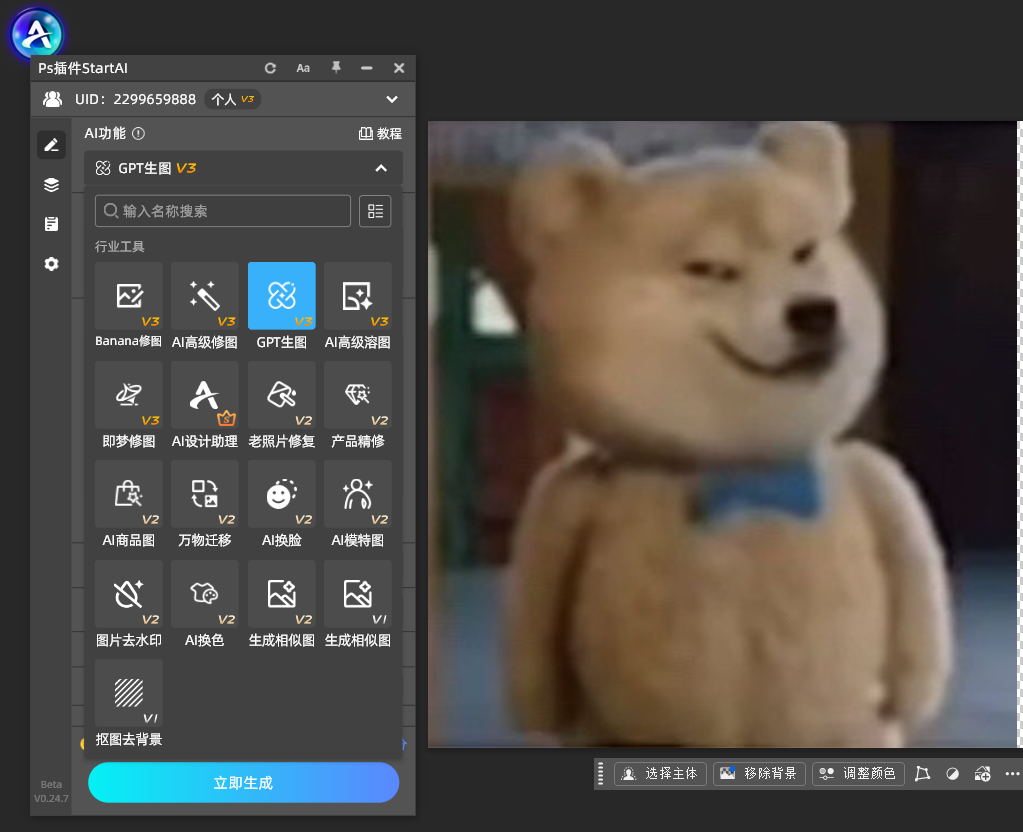Select the AI商品图 tool

click(129, 504)
